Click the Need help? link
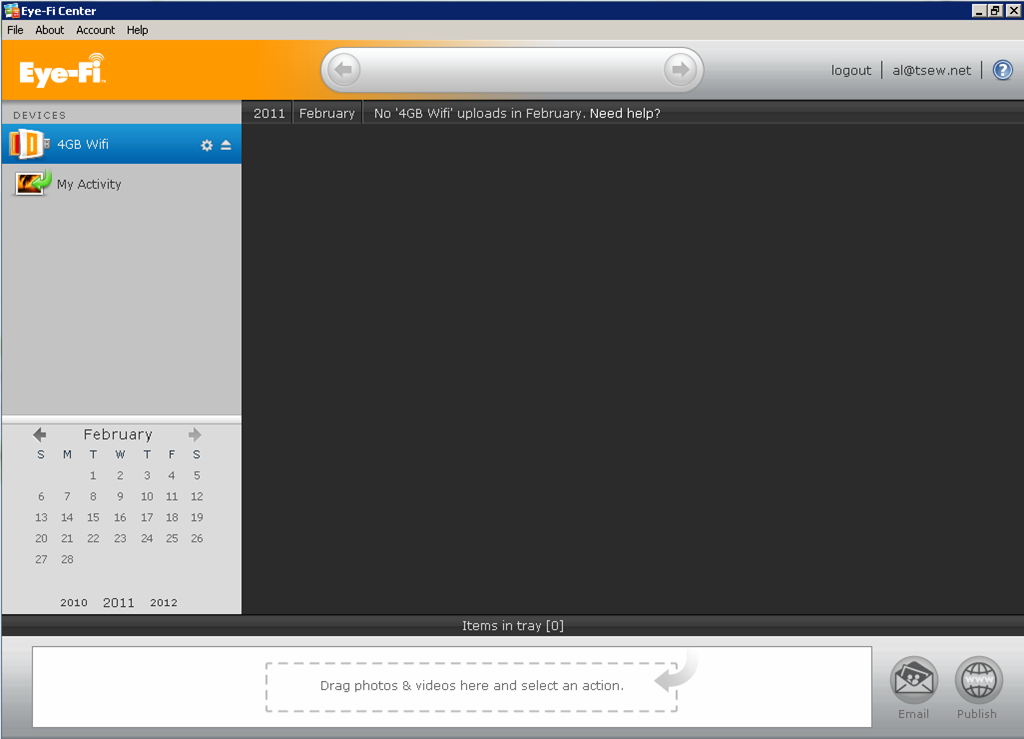The height and width of the screenshot is (739, 1024). coord(625,114)
